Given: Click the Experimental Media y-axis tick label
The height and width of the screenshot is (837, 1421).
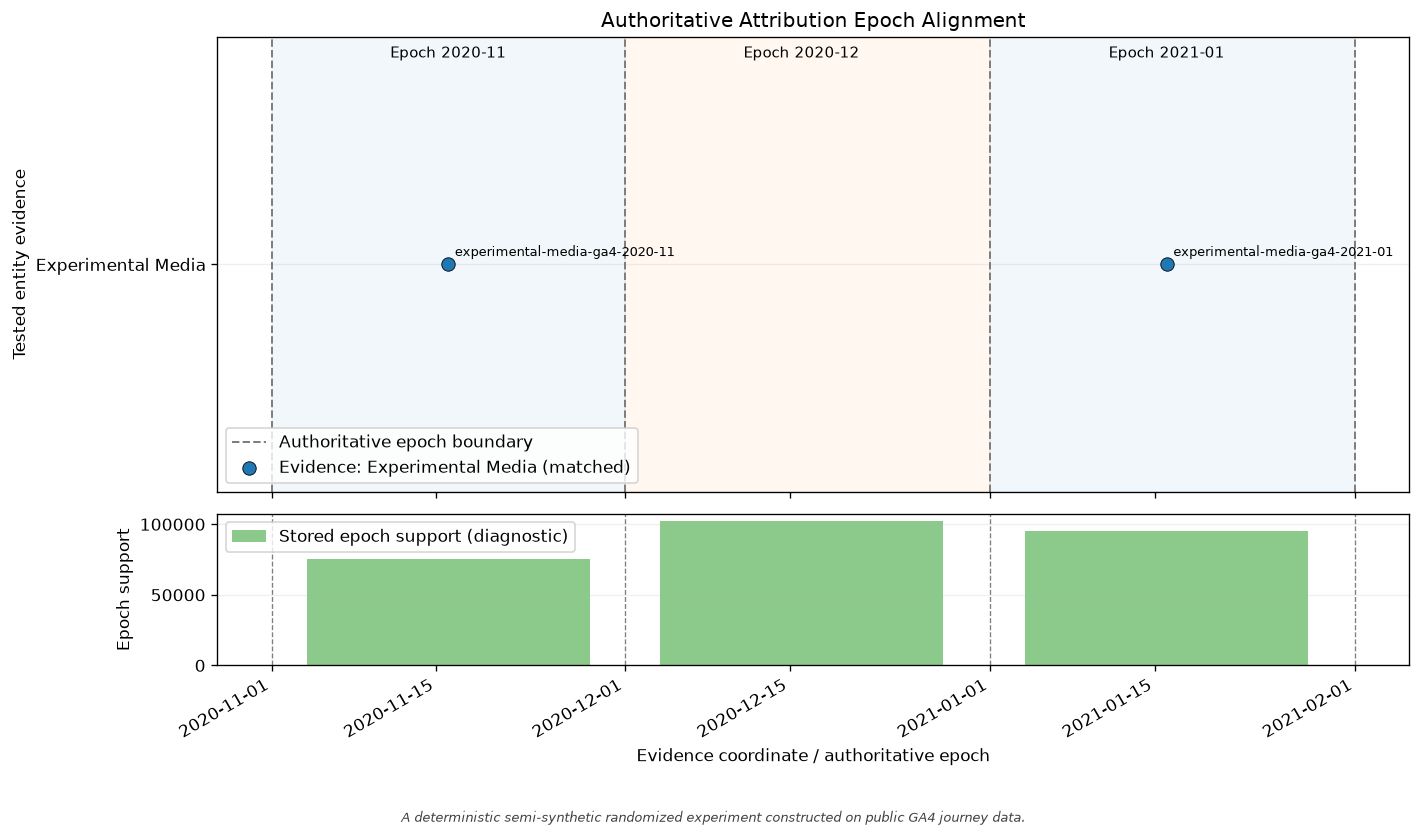Looking at the screenshot, I should [121, 265].
